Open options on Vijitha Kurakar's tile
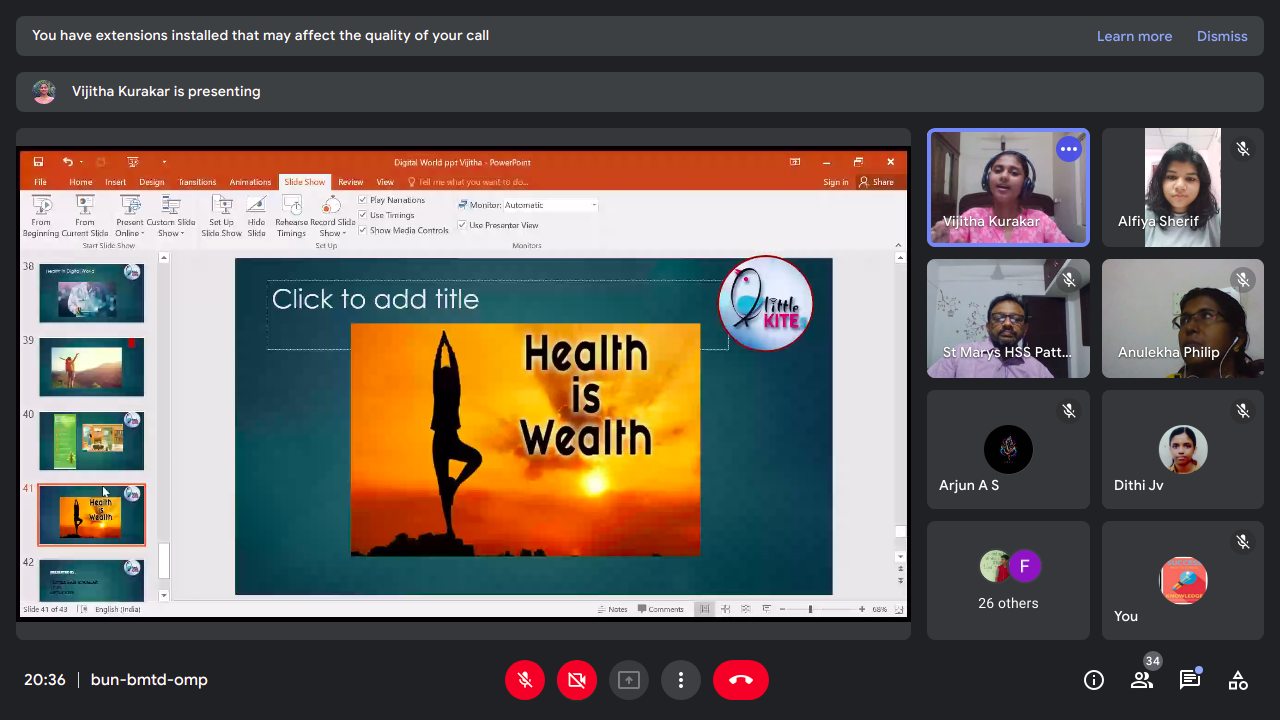 tap(1069, 149)
